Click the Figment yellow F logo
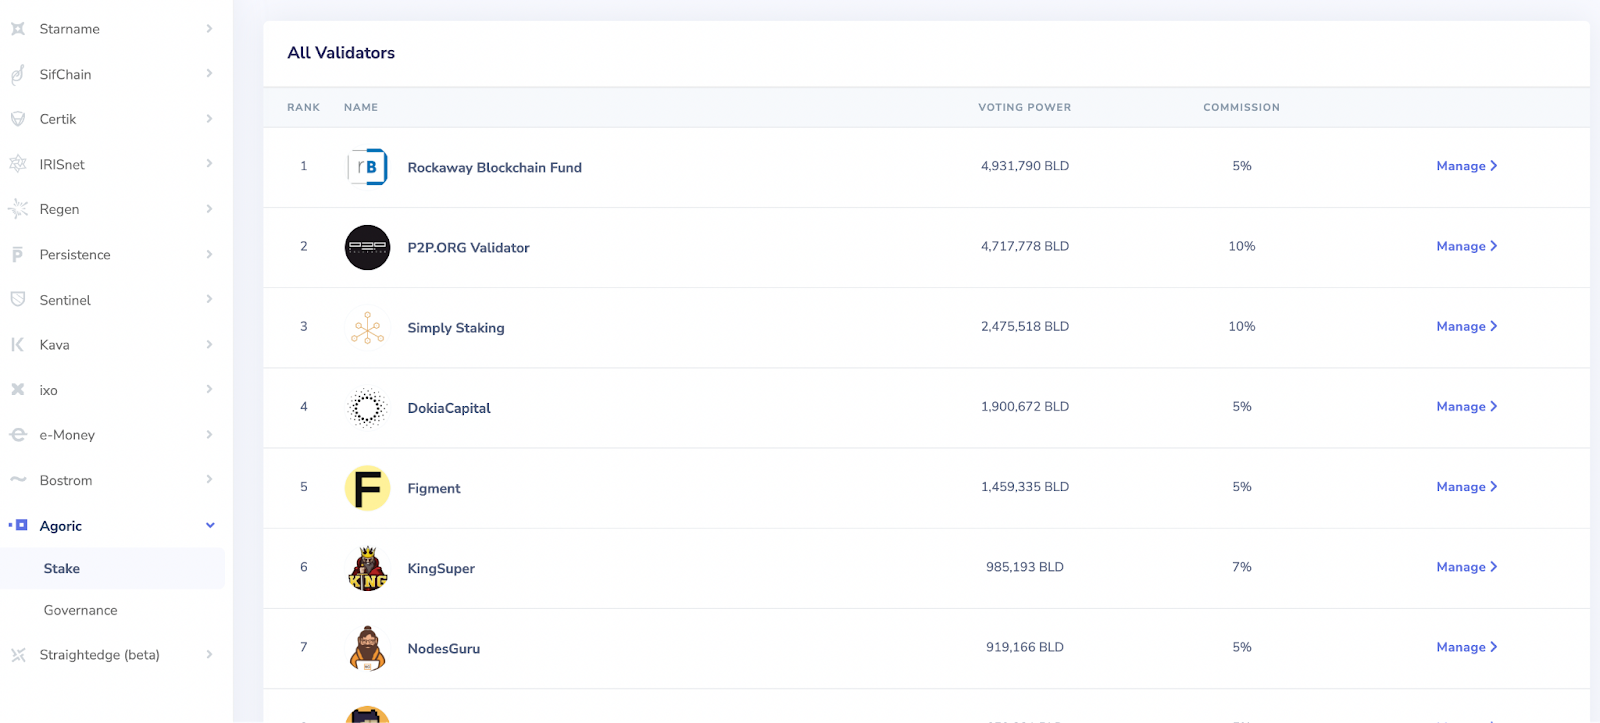This screenshot has width=1600, height=723. tap(367, 488)
